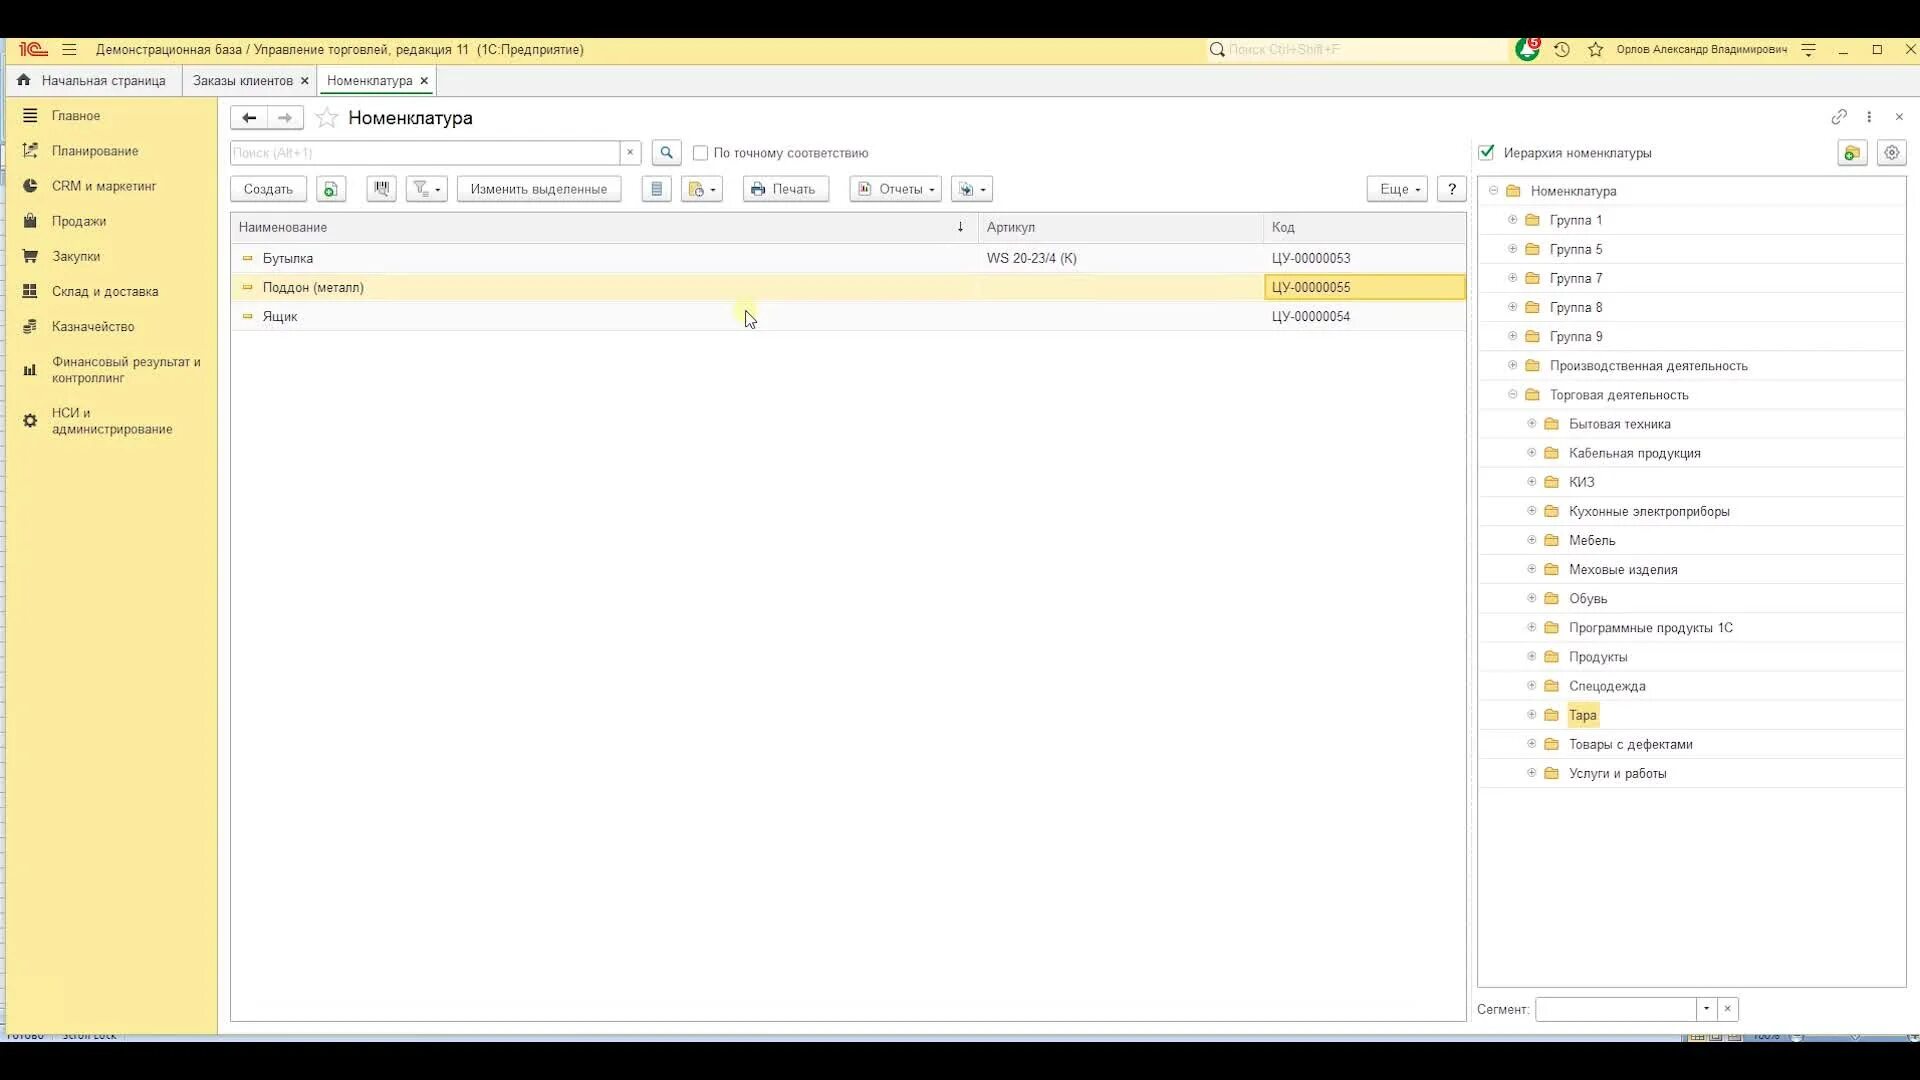Select the Мебель folder in tree
The width and height of the screenshot is (1920, 1080).
[1591, 541]
